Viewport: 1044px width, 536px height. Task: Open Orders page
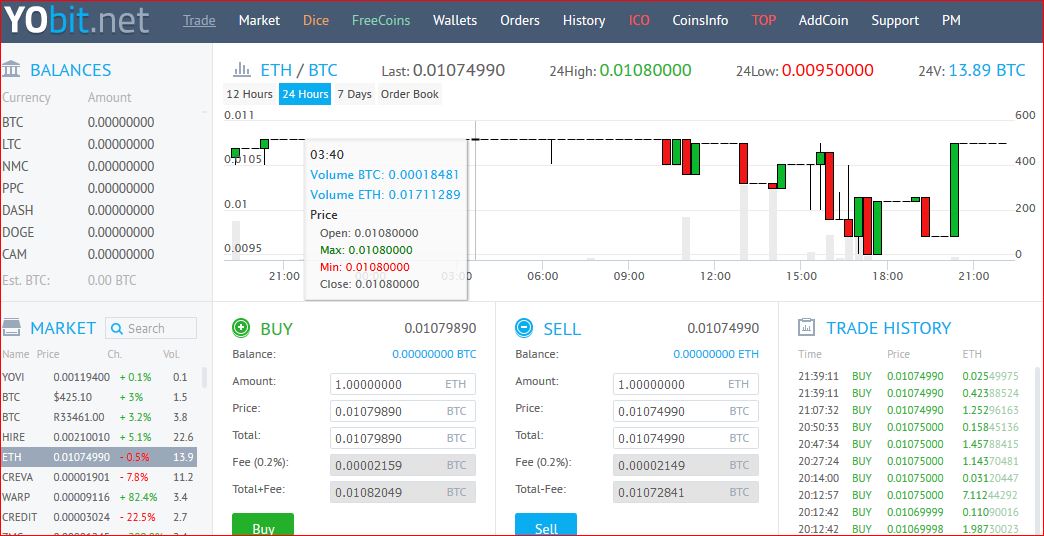point(520,21)
